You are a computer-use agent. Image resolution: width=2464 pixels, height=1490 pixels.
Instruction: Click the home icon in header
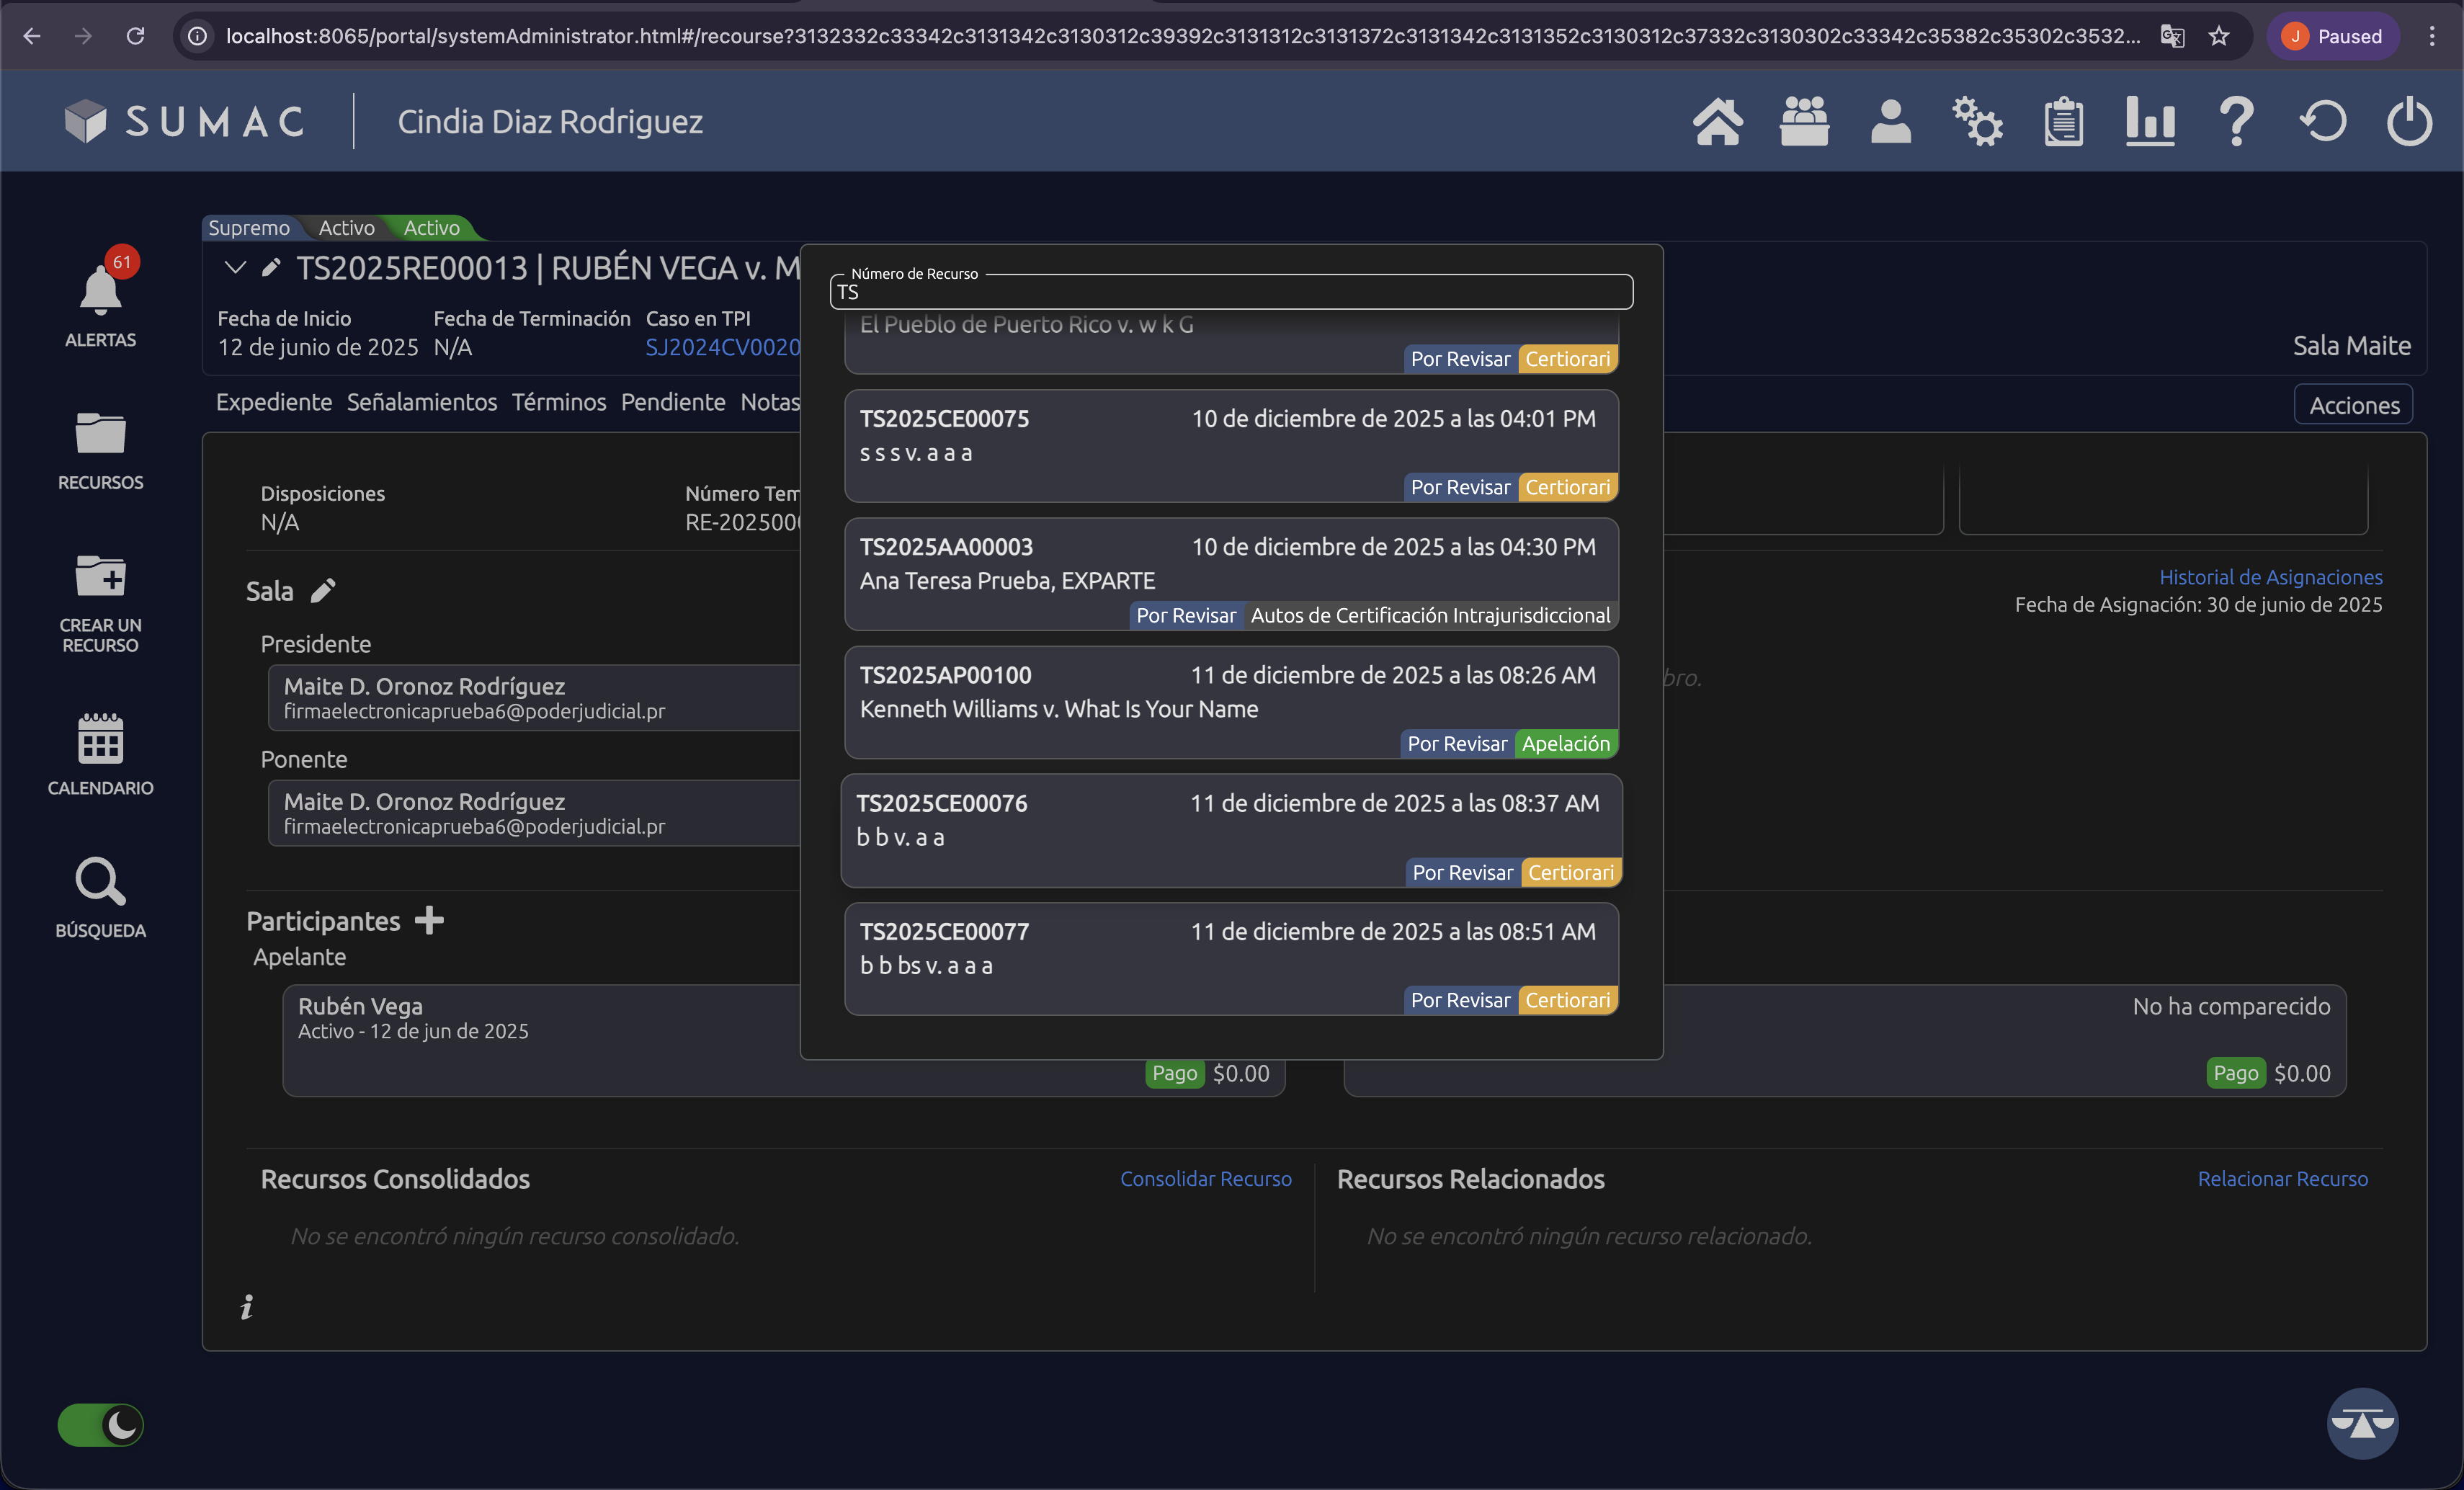pos(1717,122)
